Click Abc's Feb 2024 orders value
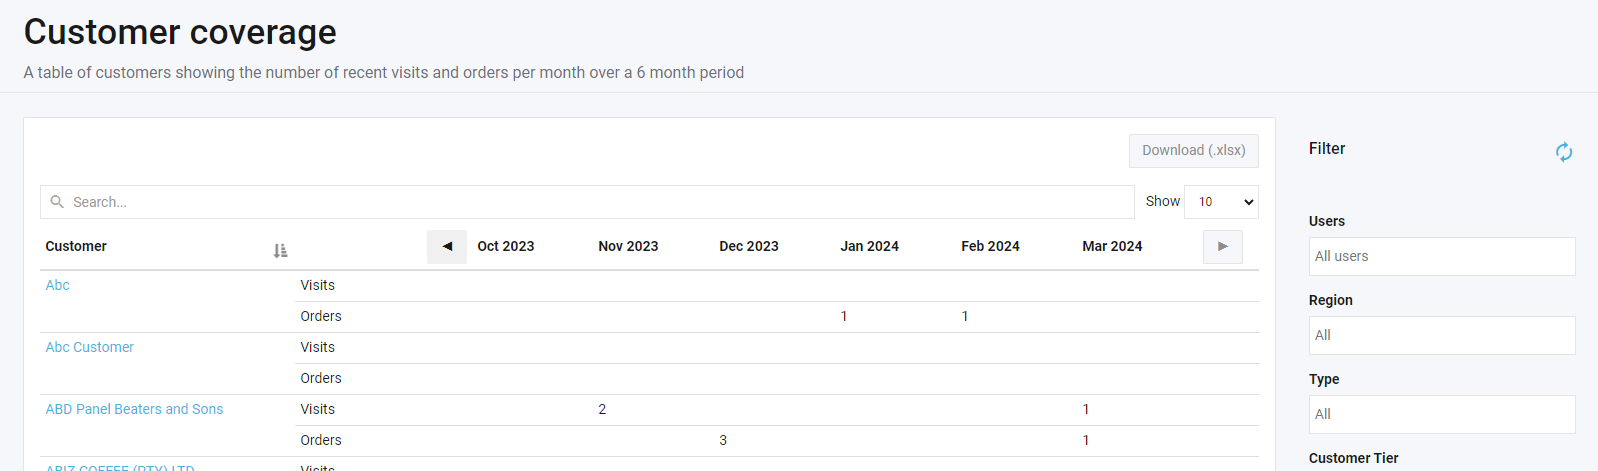This screenshot has height=471, width=1598. [x=965, y=317]
